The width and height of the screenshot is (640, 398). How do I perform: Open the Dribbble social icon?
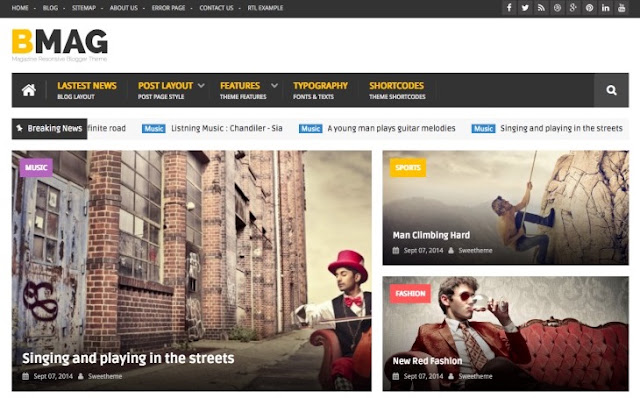click(x=557, y=8)
